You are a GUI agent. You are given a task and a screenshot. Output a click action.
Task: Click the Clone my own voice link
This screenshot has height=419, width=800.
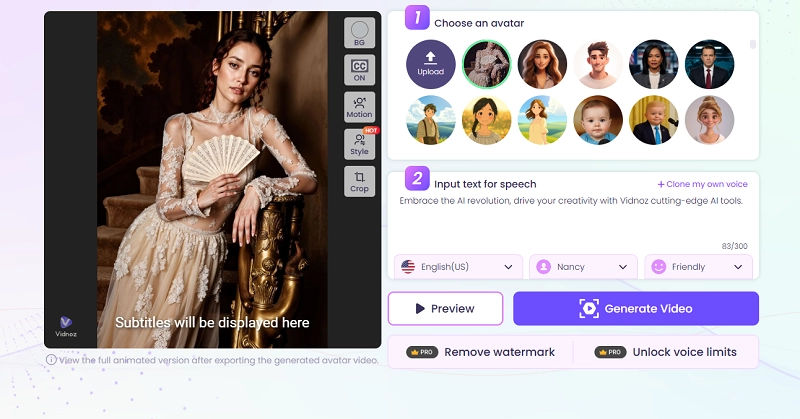[x=702, y=184]
